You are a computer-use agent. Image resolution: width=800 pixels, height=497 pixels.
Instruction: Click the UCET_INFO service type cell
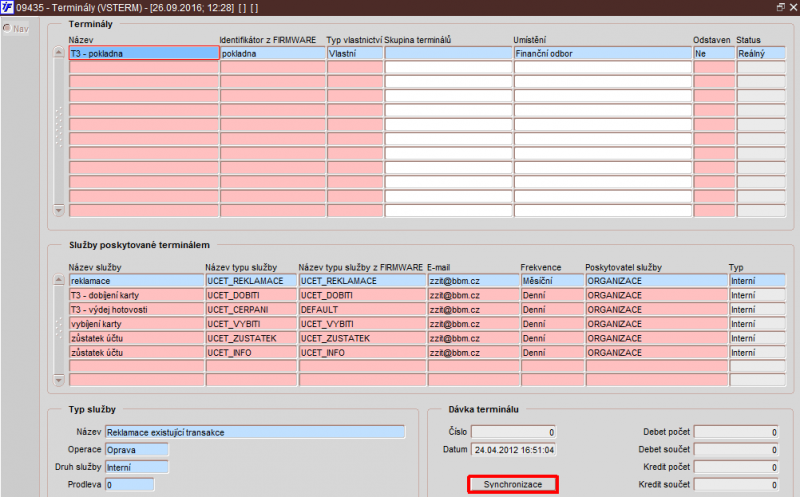(251, 352)
